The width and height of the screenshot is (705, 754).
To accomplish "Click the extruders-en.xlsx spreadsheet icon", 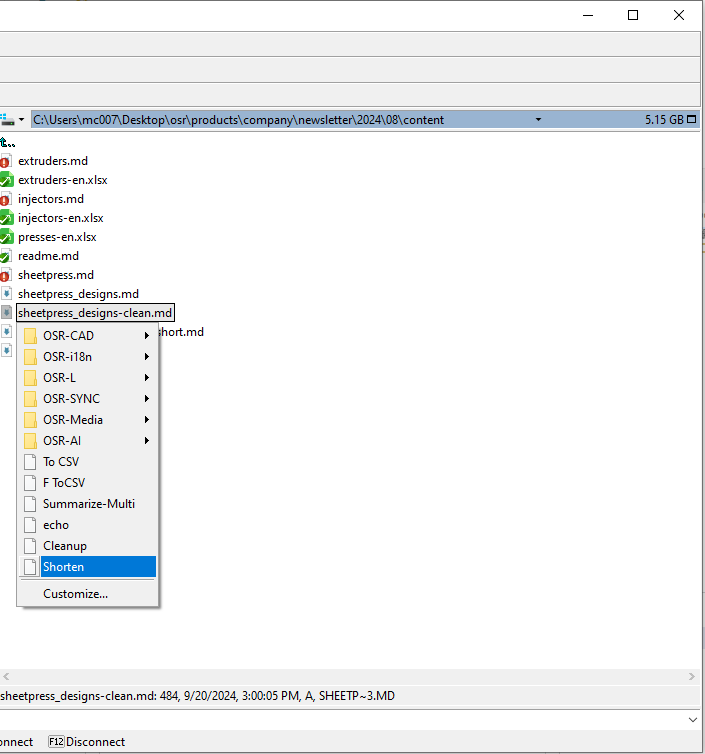I will [x=6, y=180].
